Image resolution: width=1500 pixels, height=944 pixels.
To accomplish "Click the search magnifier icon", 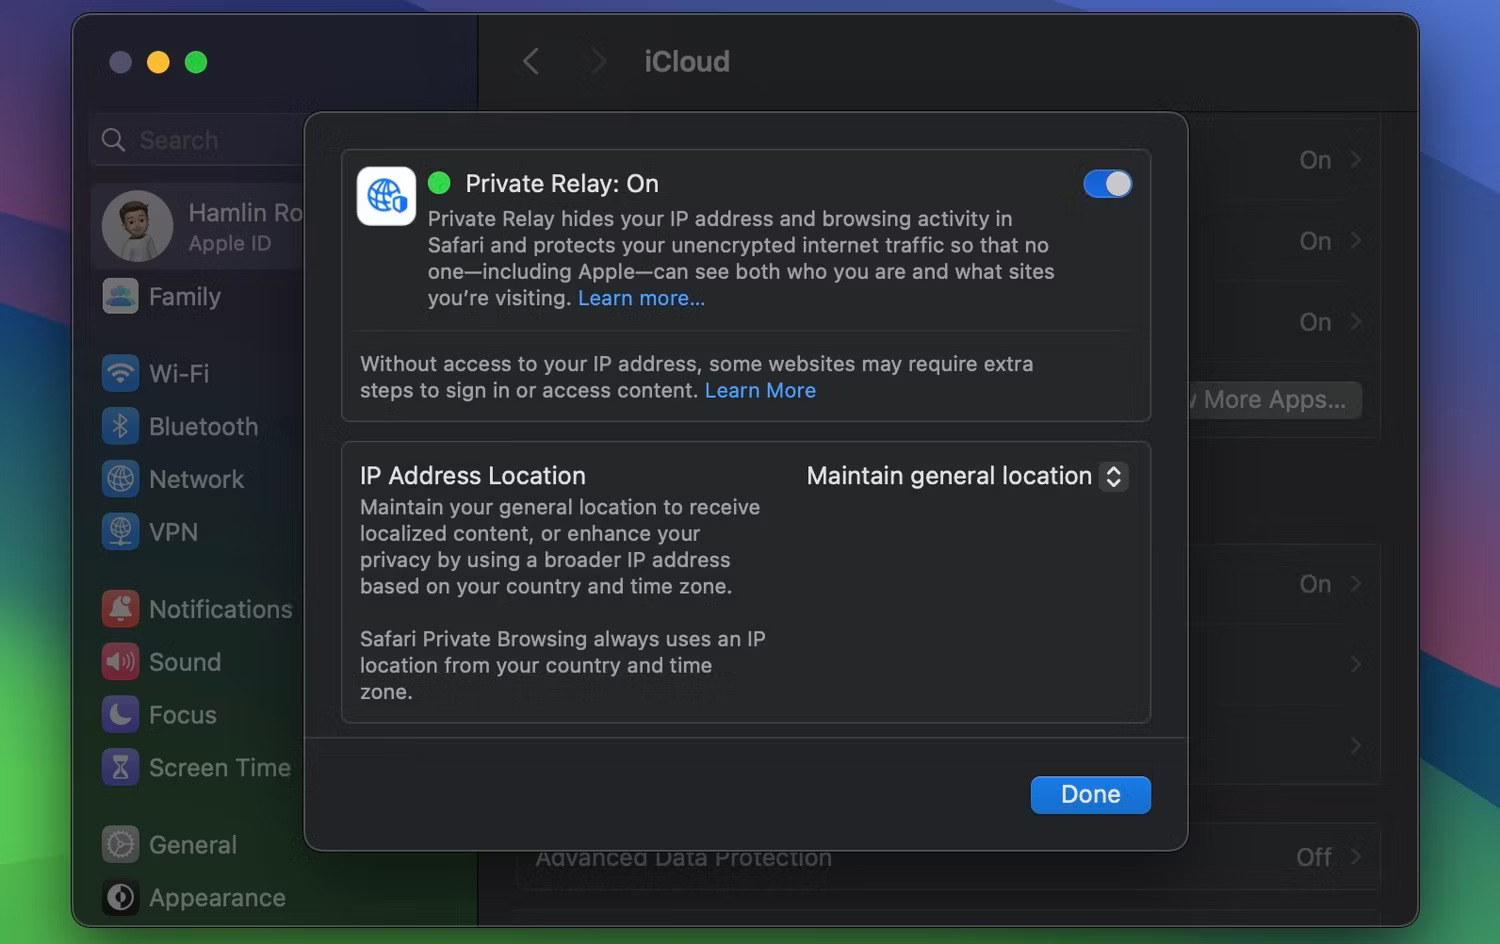I will coord(114,140).
